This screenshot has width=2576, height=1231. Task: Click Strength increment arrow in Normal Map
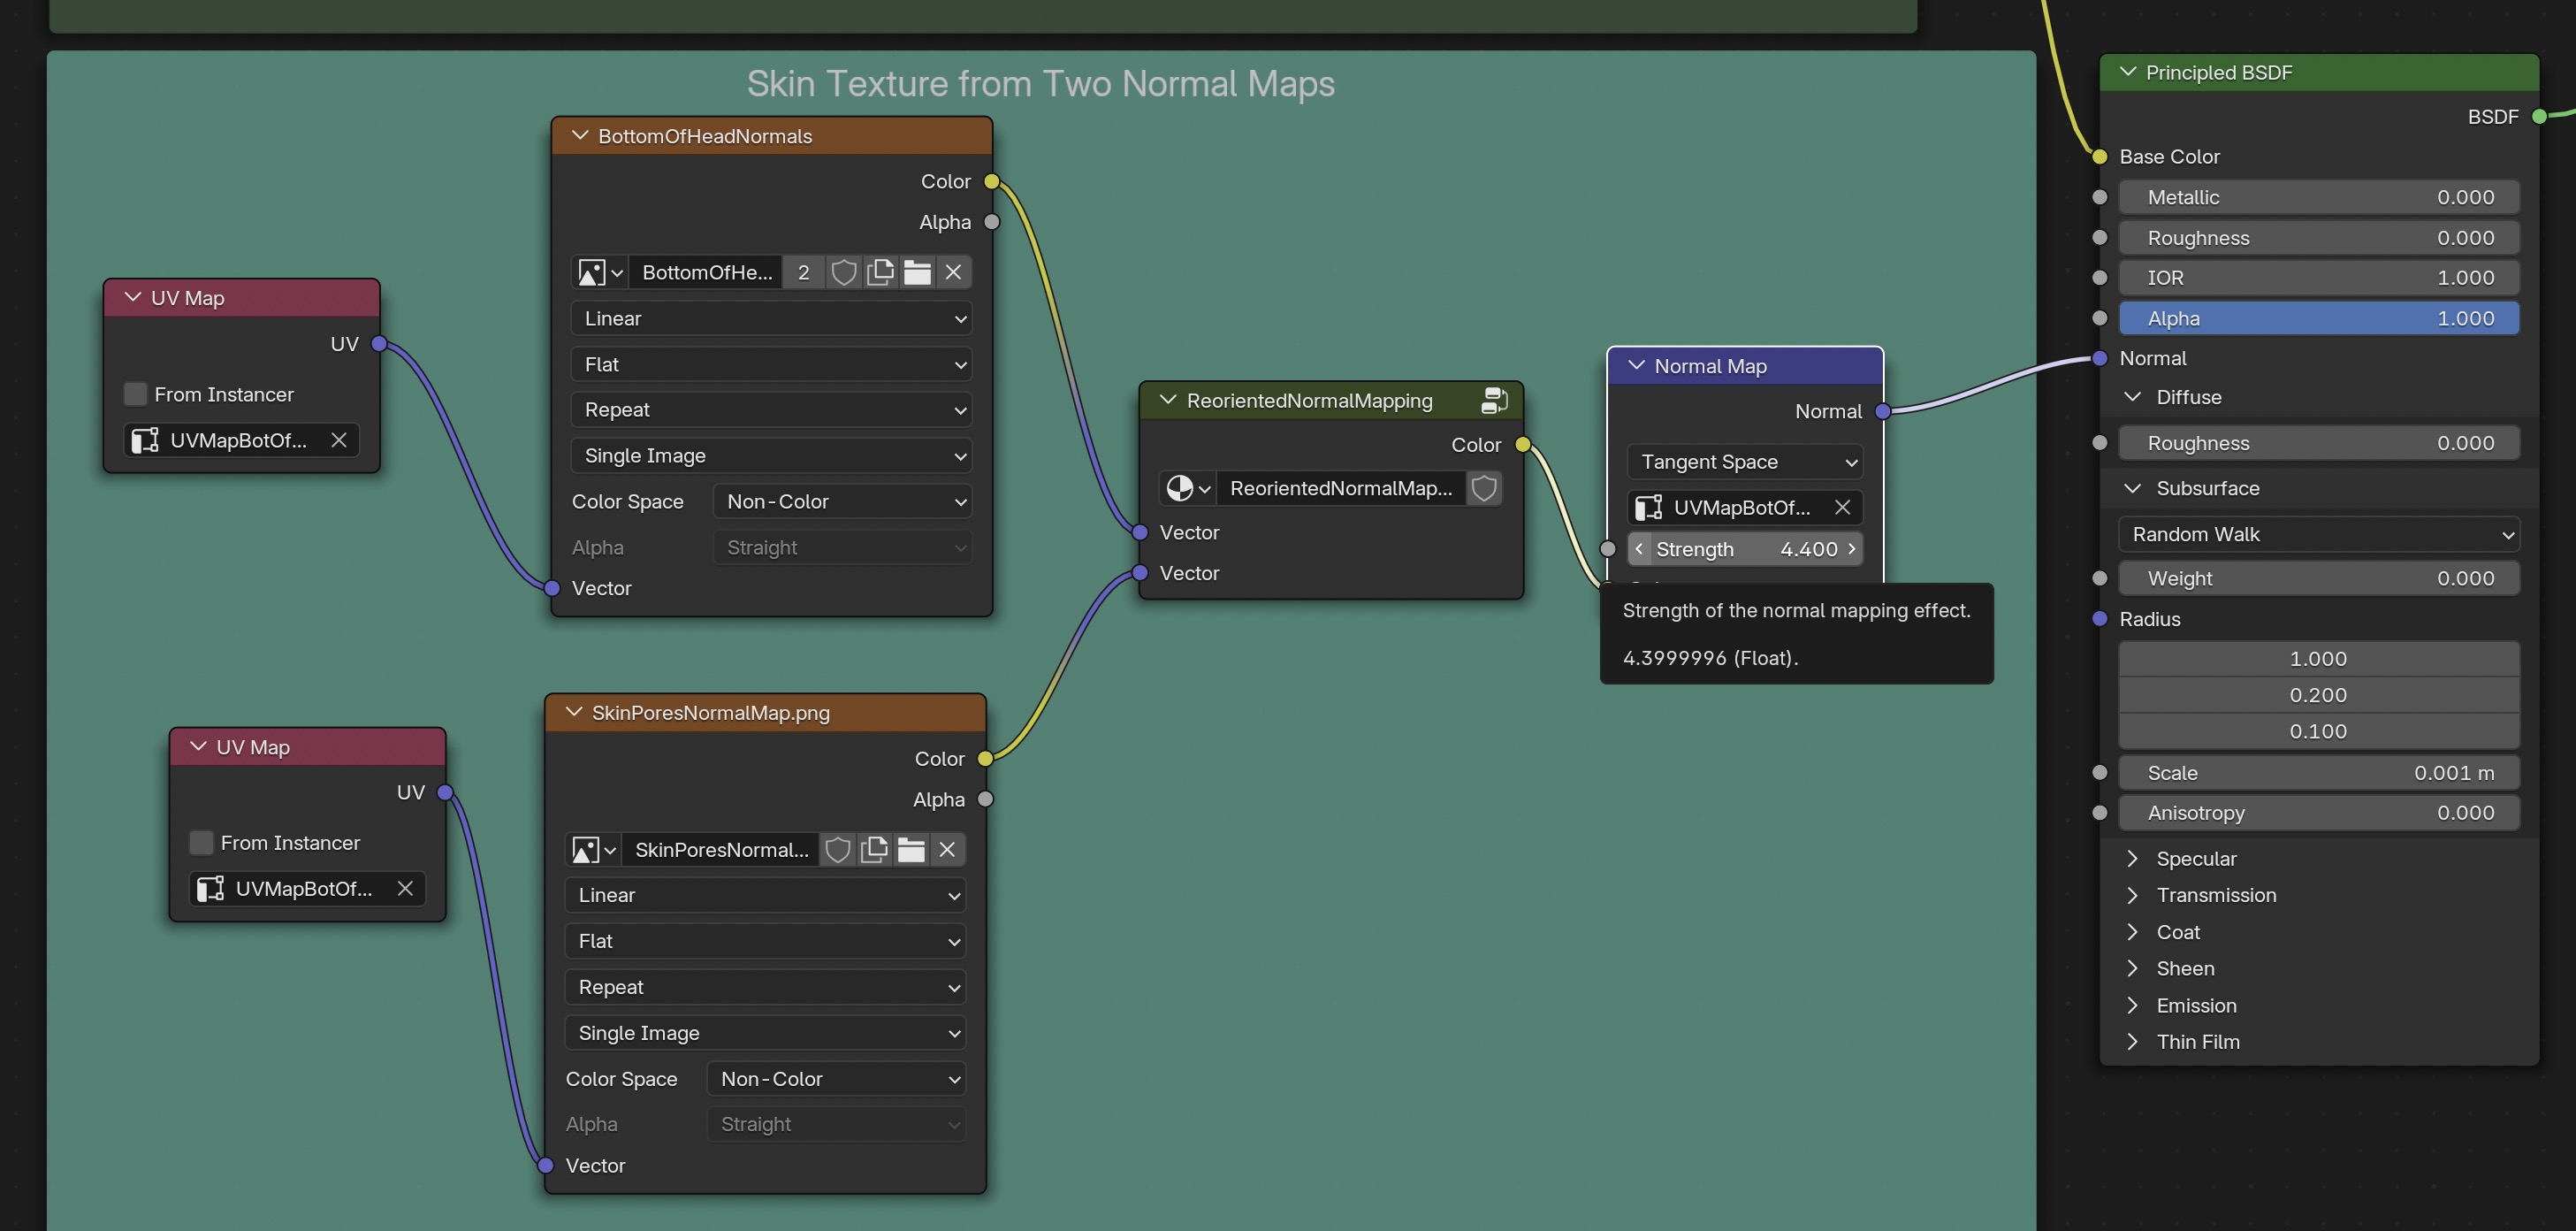(x=1852, y=548)
